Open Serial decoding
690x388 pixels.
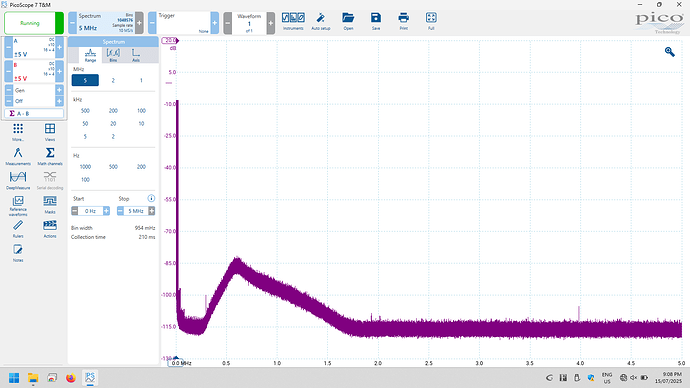(50, 180)
